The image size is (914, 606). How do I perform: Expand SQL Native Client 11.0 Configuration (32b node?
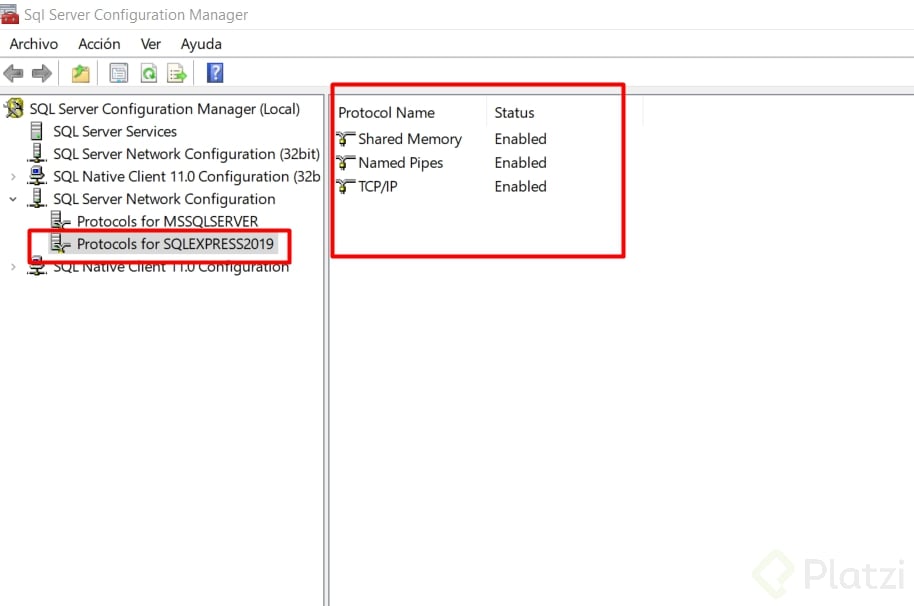pyautogui.click(x=13, y=177)
